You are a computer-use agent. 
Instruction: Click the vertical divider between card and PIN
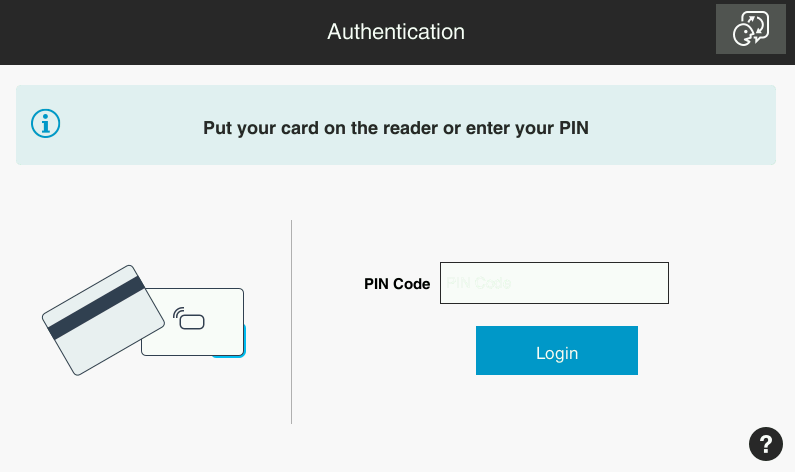click(x=291, y=322)
